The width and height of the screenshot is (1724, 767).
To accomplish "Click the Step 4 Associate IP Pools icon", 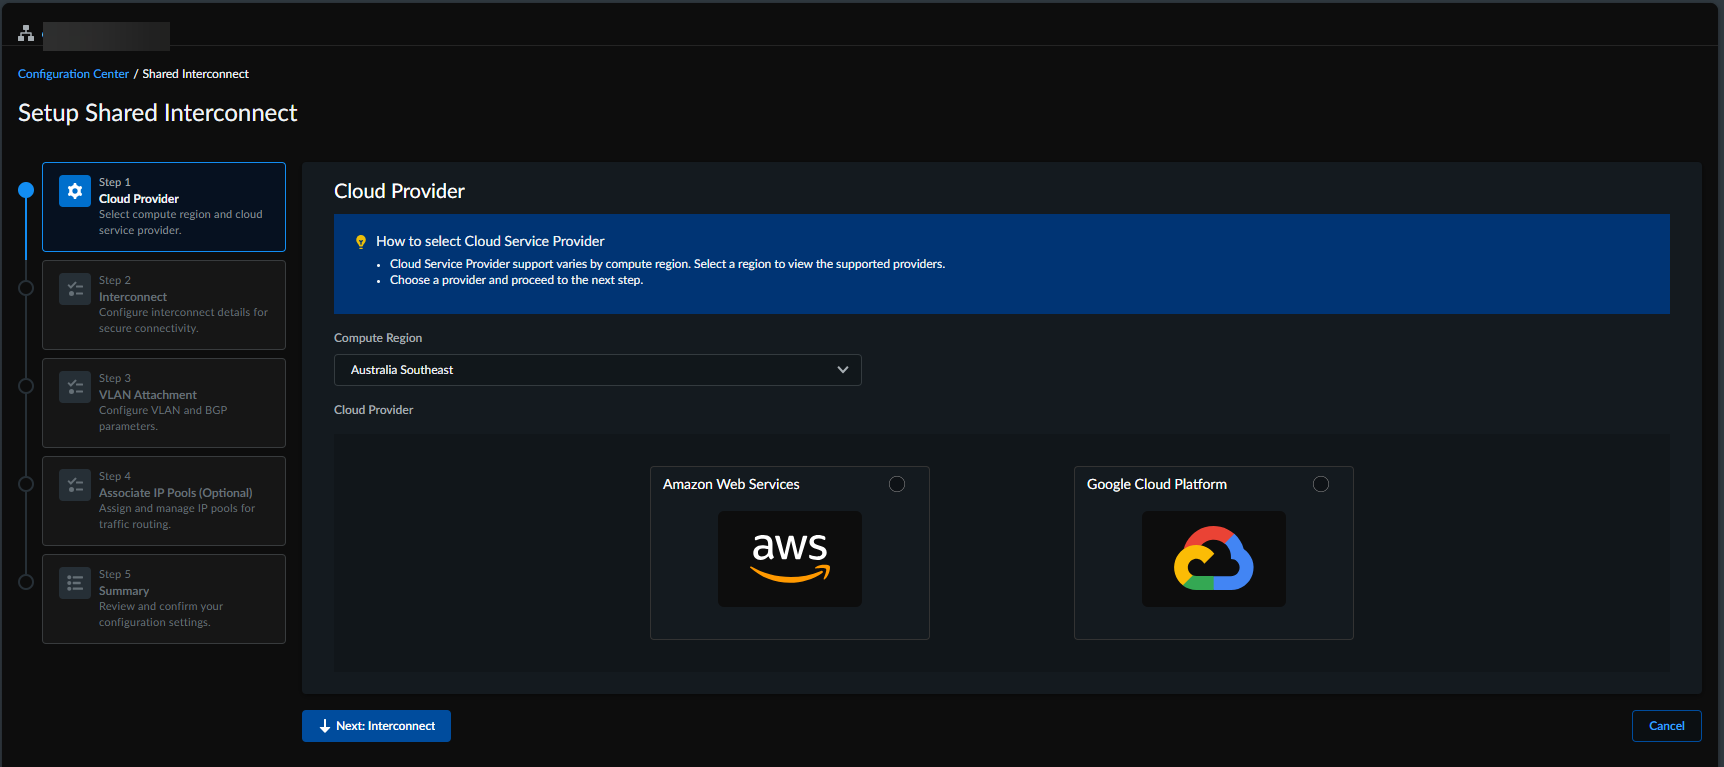I will pos(75,485).
